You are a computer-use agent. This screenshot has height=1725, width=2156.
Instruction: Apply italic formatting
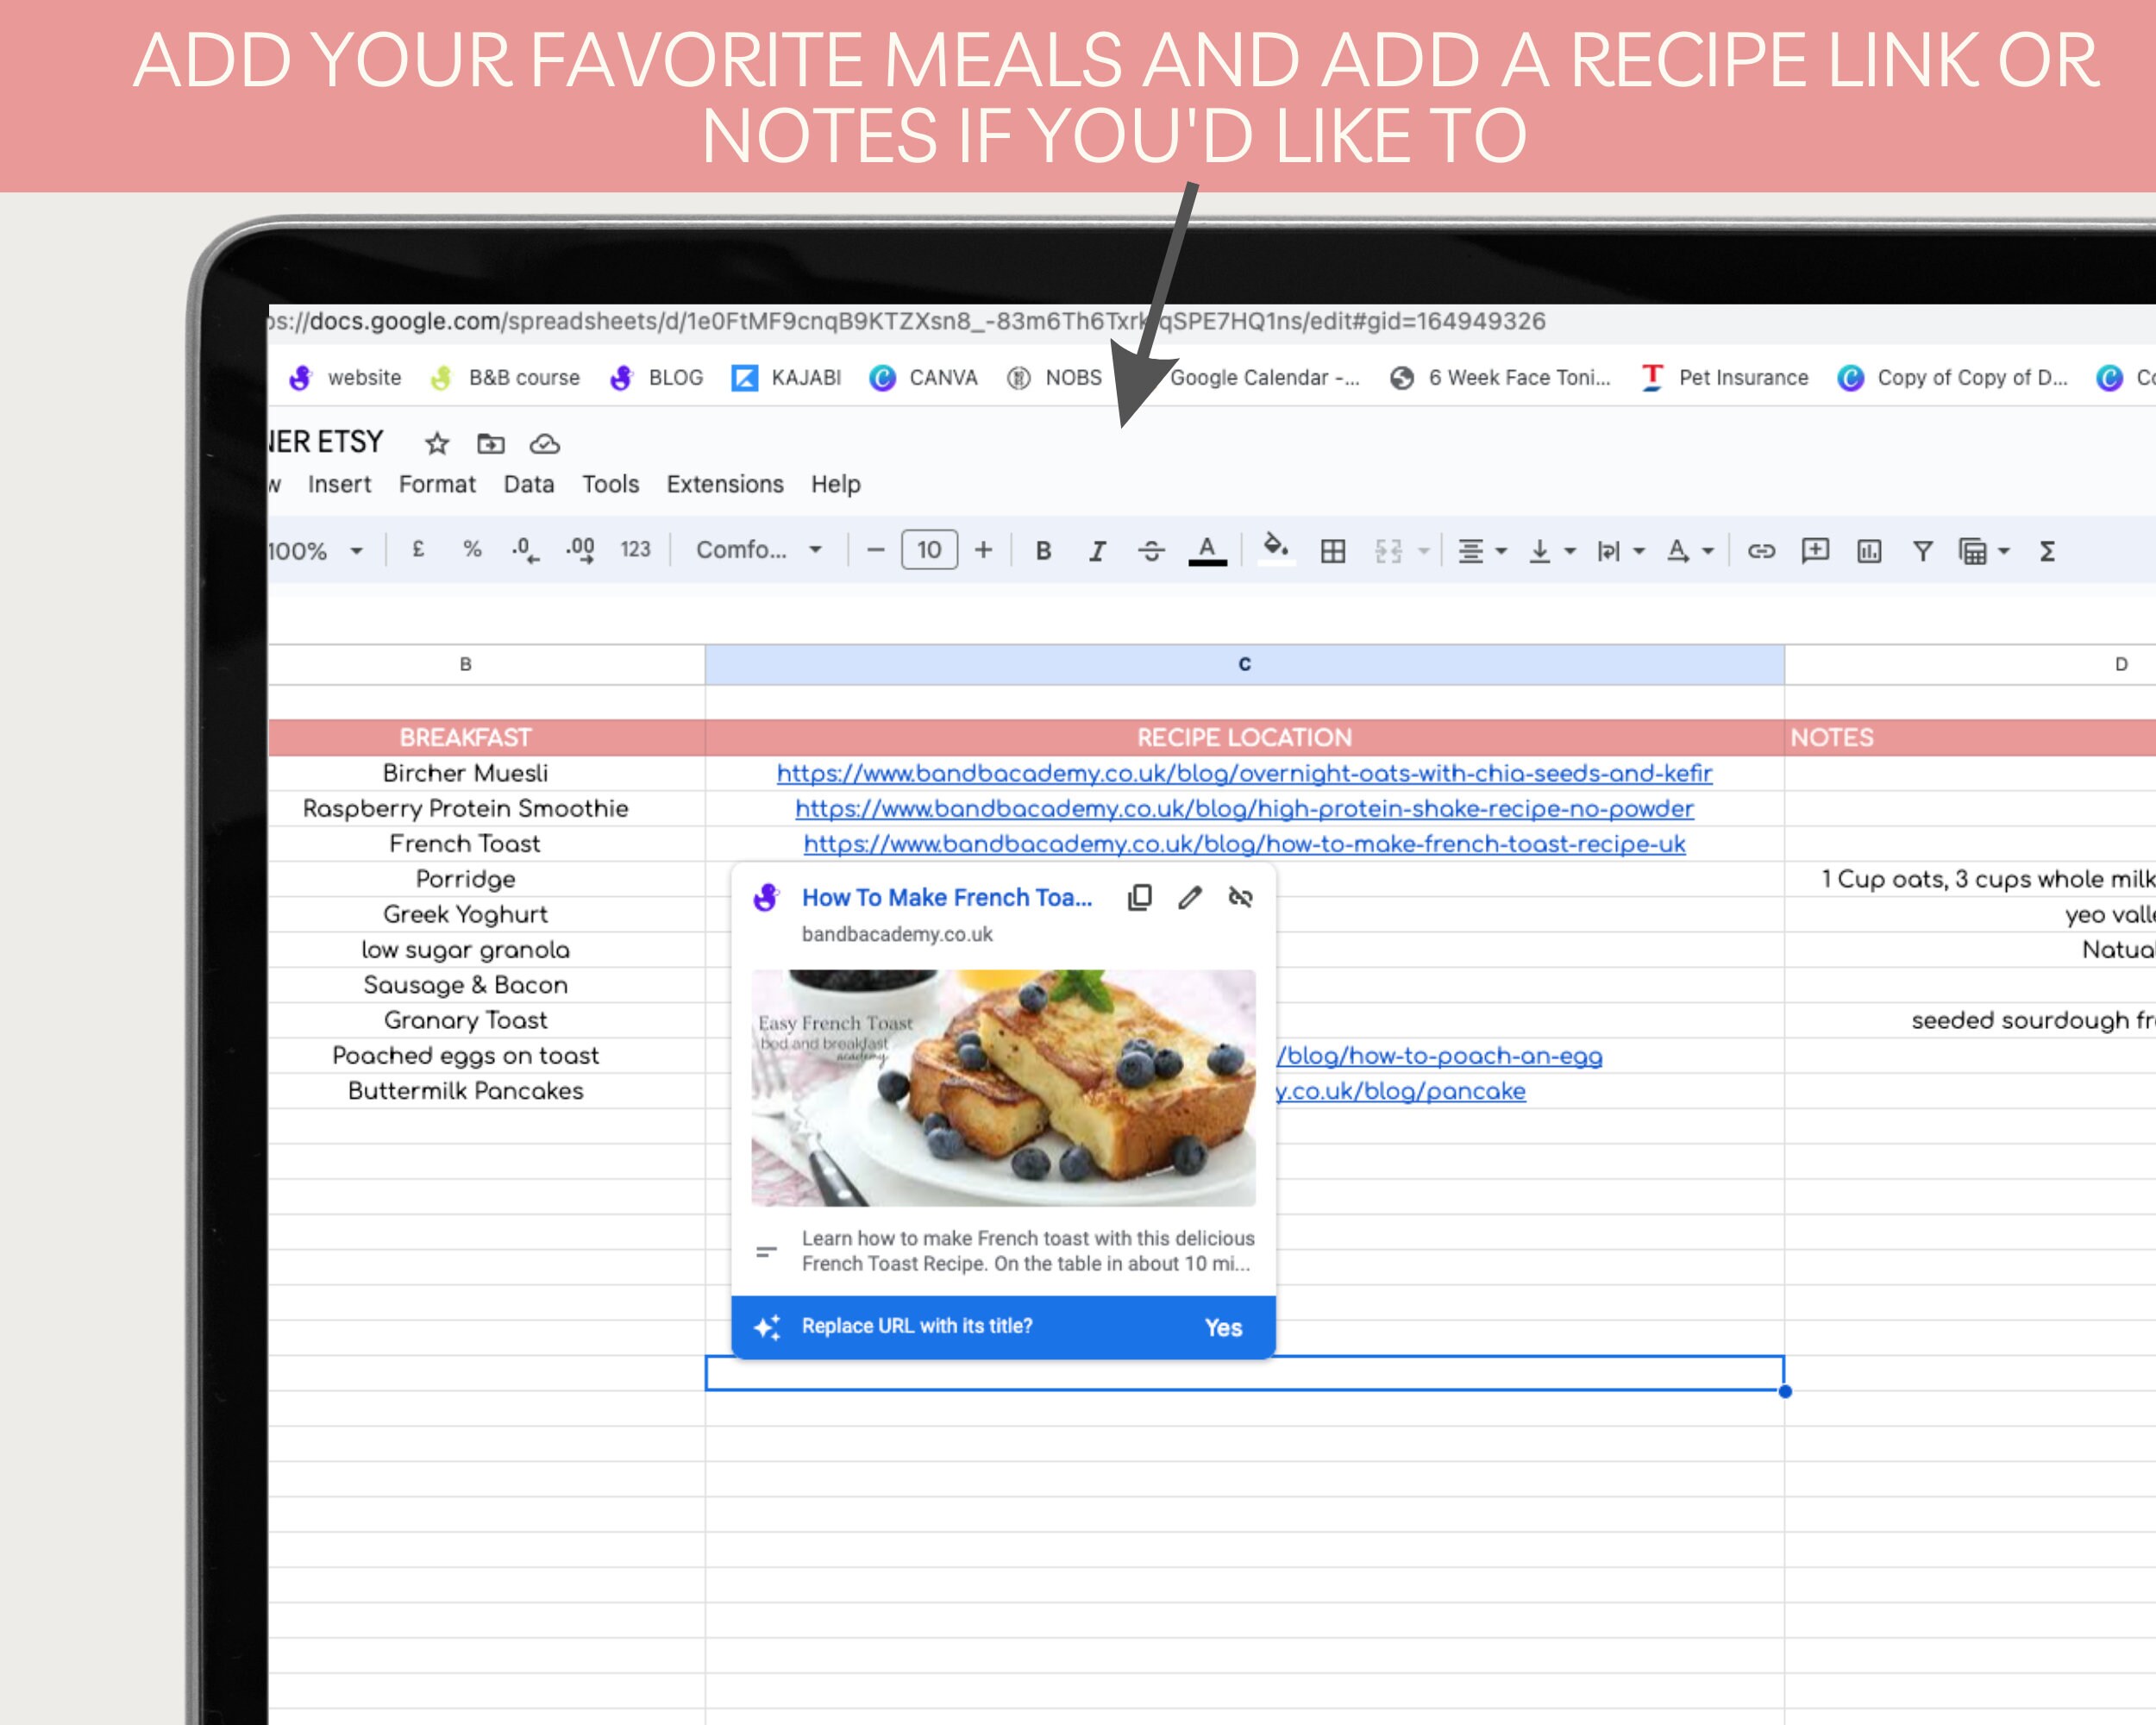[x=1097, y=550]
